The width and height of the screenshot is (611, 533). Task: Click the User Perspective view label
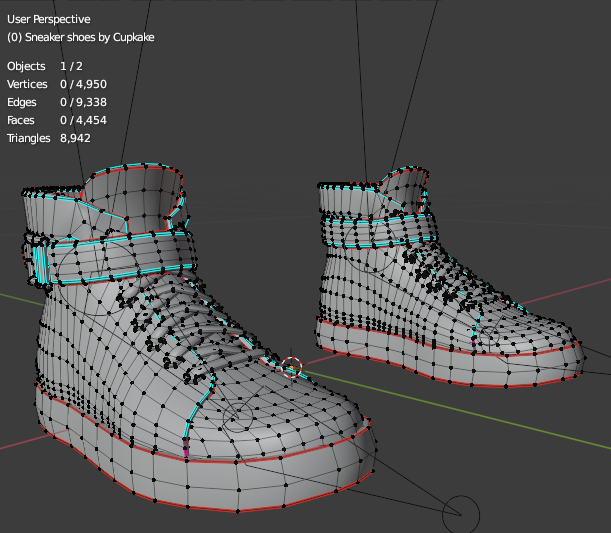coord(48,19)
